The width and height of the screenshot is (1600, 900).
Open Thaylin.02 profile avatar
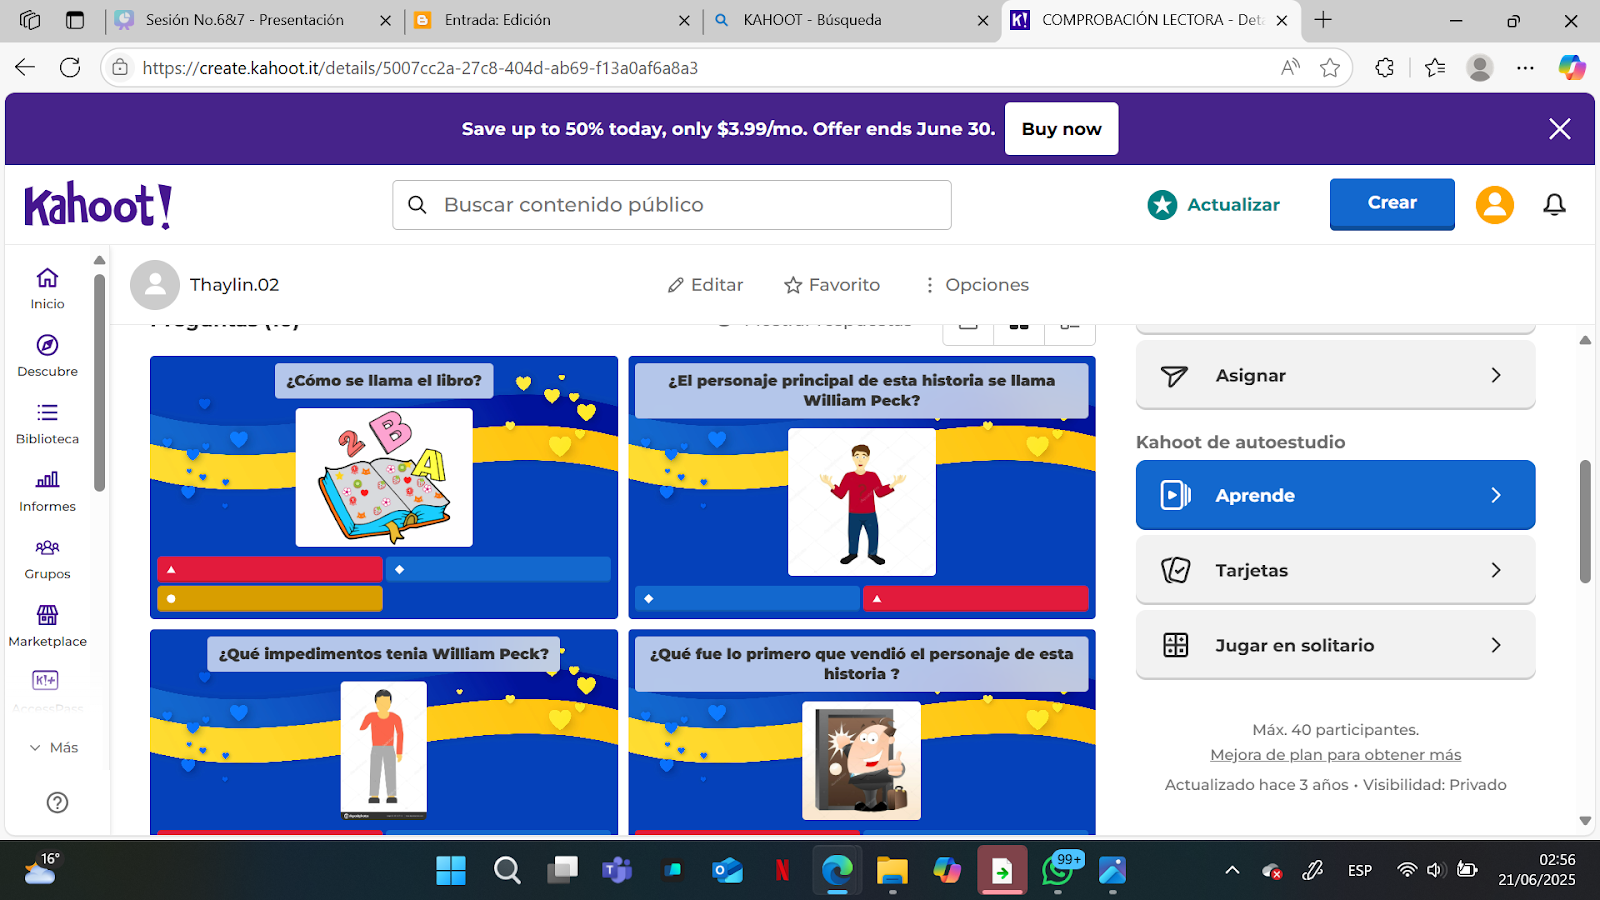(x=155, y=285)
